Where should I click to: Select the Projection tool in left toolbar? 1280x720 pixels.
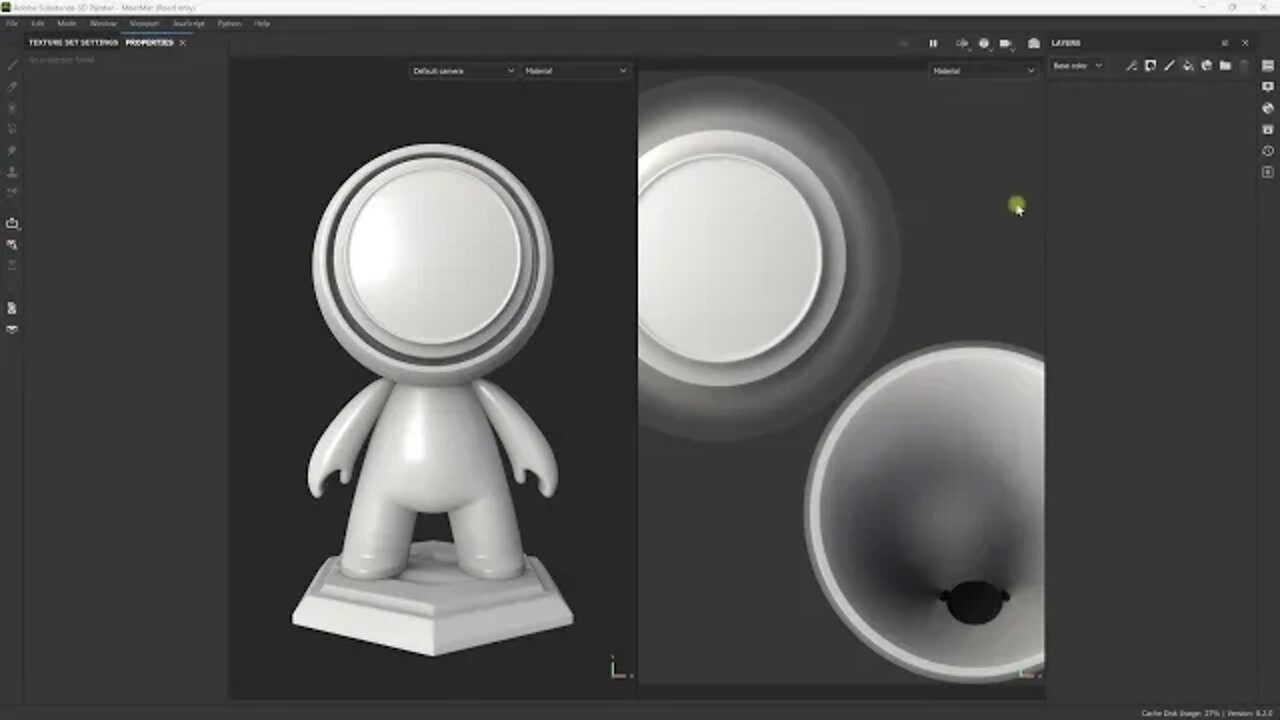click(x=12, y=108)
